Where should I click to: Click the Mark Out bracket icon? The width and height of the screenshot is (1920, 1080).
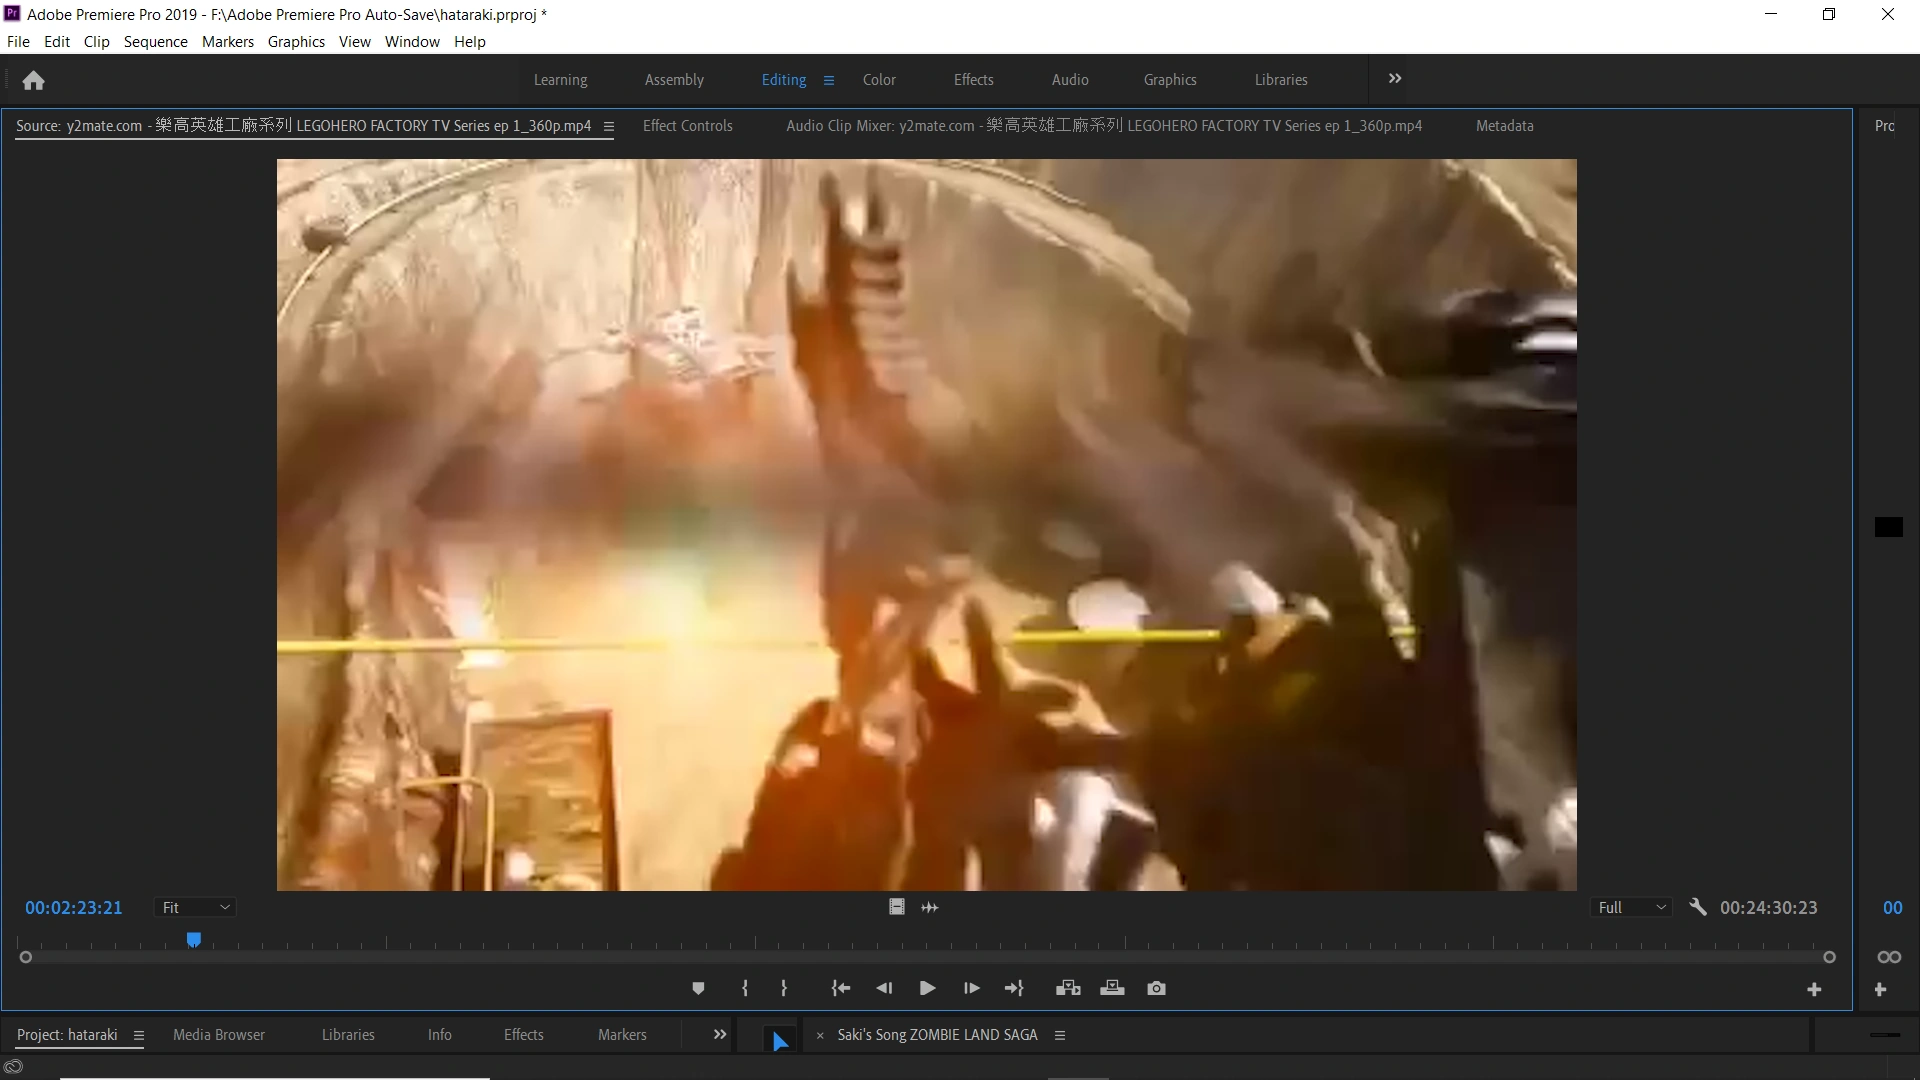[x=784, y=989]
